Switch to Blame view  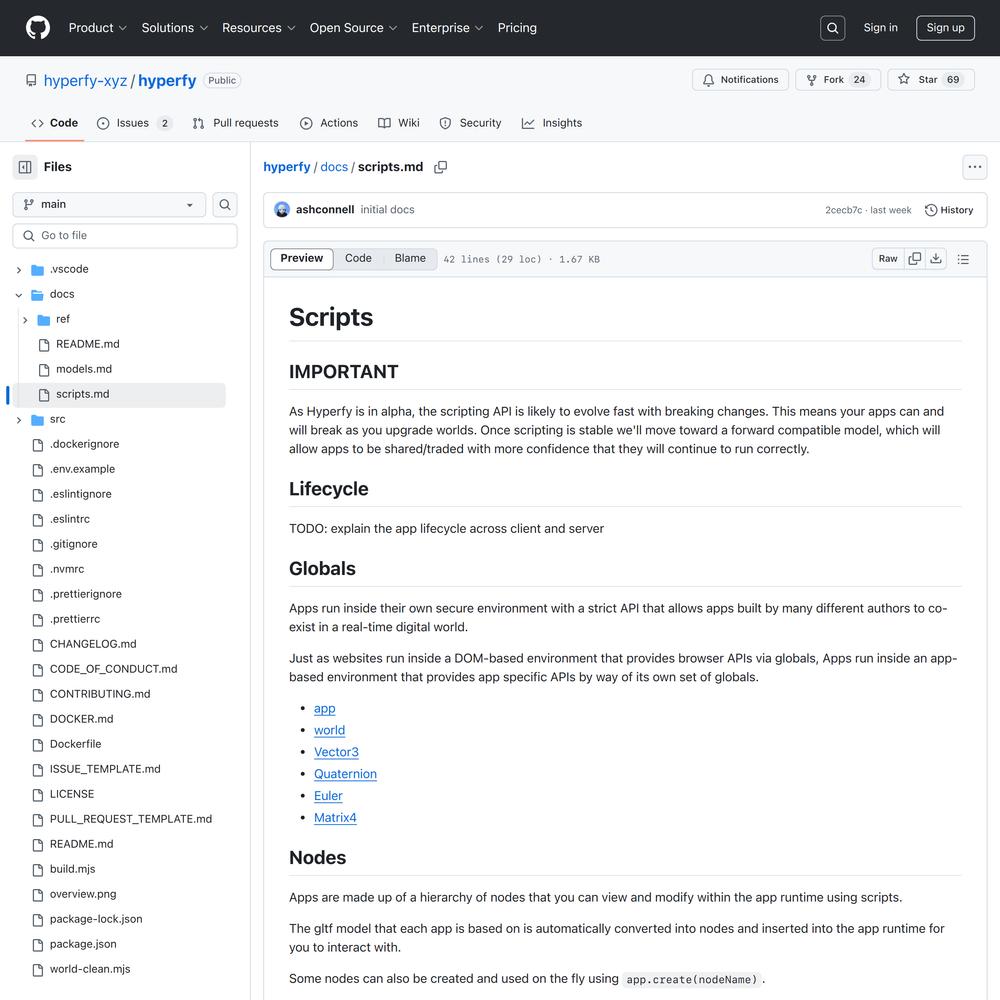point(409,258)
